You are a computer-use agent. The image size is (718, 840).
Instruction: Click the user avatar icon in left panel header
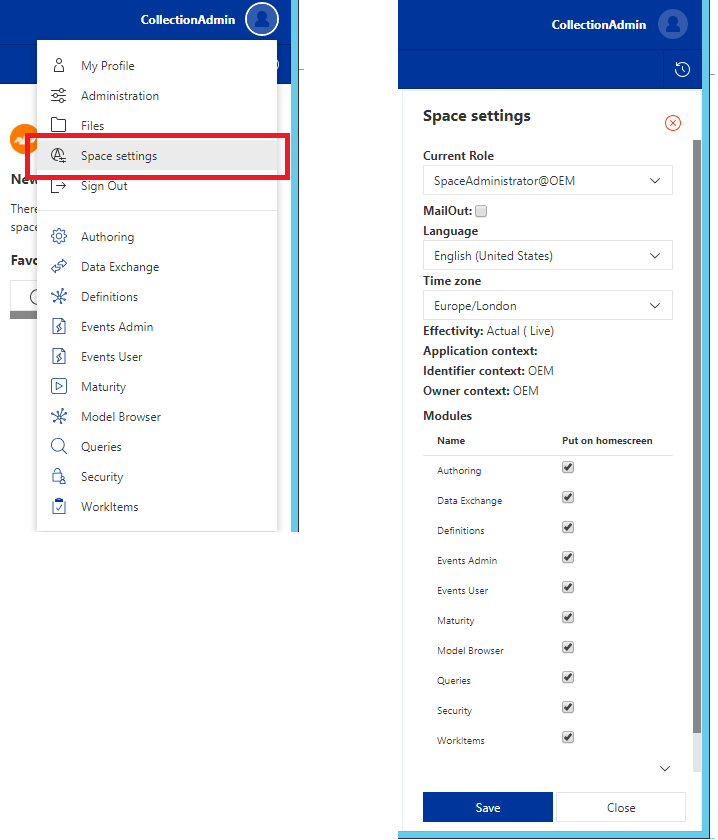tap(261, 19)
